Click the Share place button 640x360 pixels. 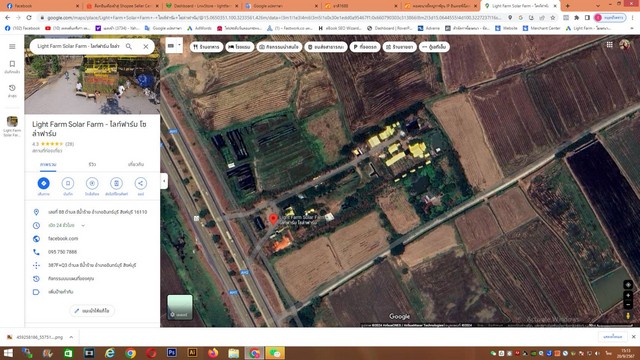click(140, 183)
